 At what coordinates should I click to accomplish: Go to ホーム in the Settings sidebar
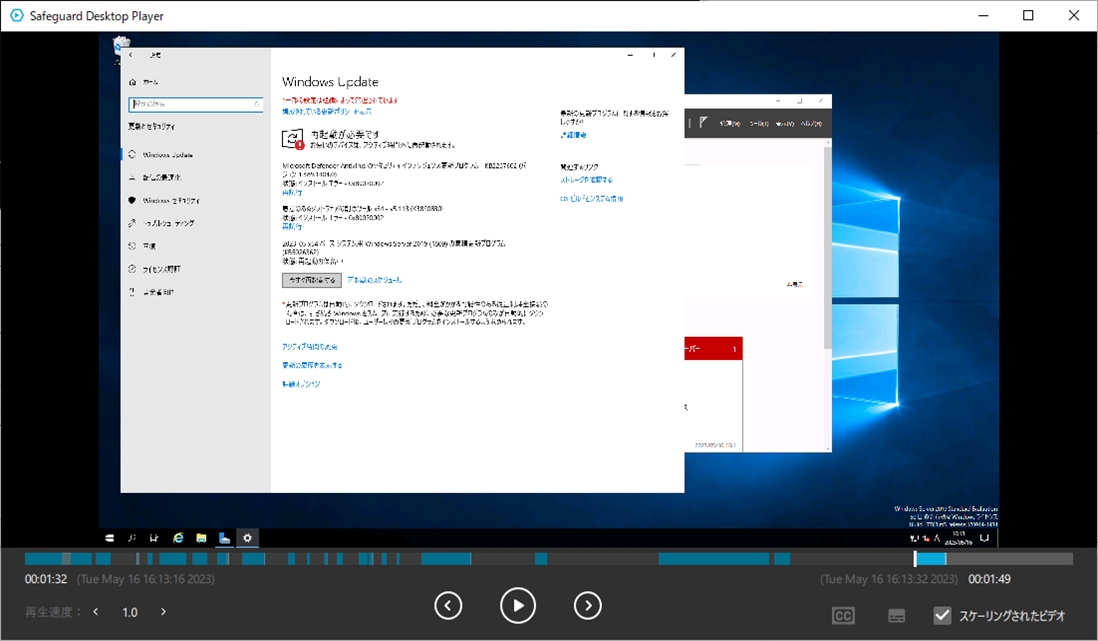(x=144, y=82)
